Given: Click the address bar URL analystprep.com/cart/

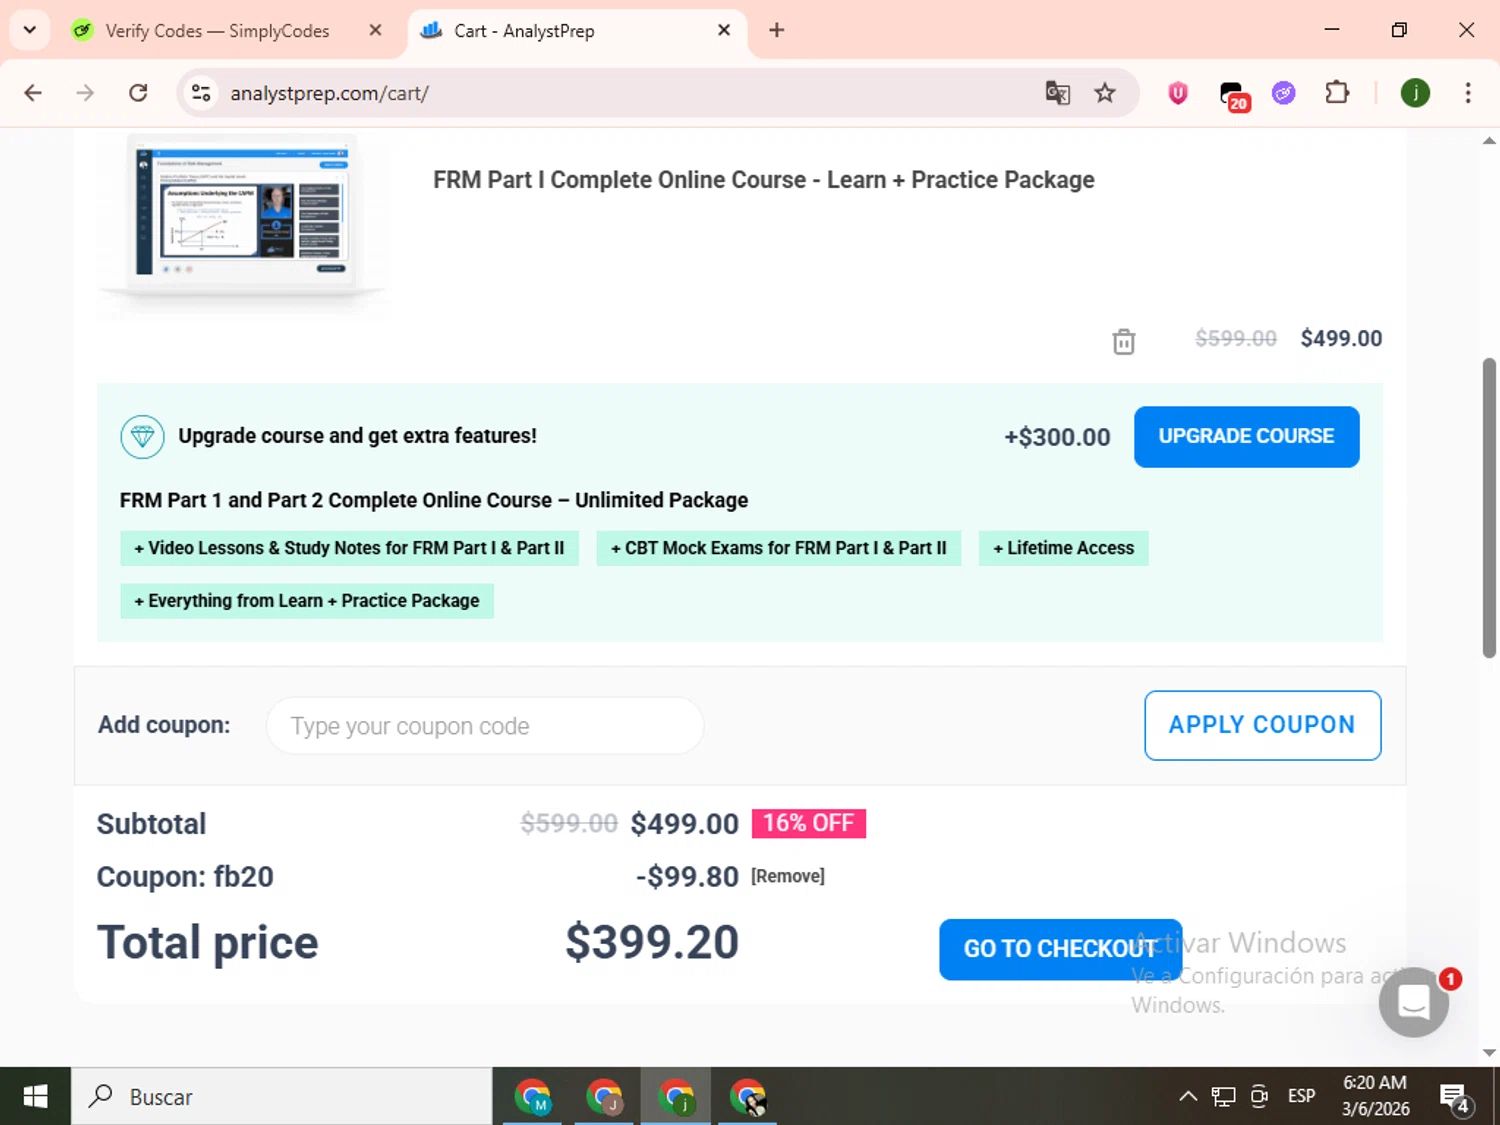Looking at the screenshot, I should click(x=329, y=93).
